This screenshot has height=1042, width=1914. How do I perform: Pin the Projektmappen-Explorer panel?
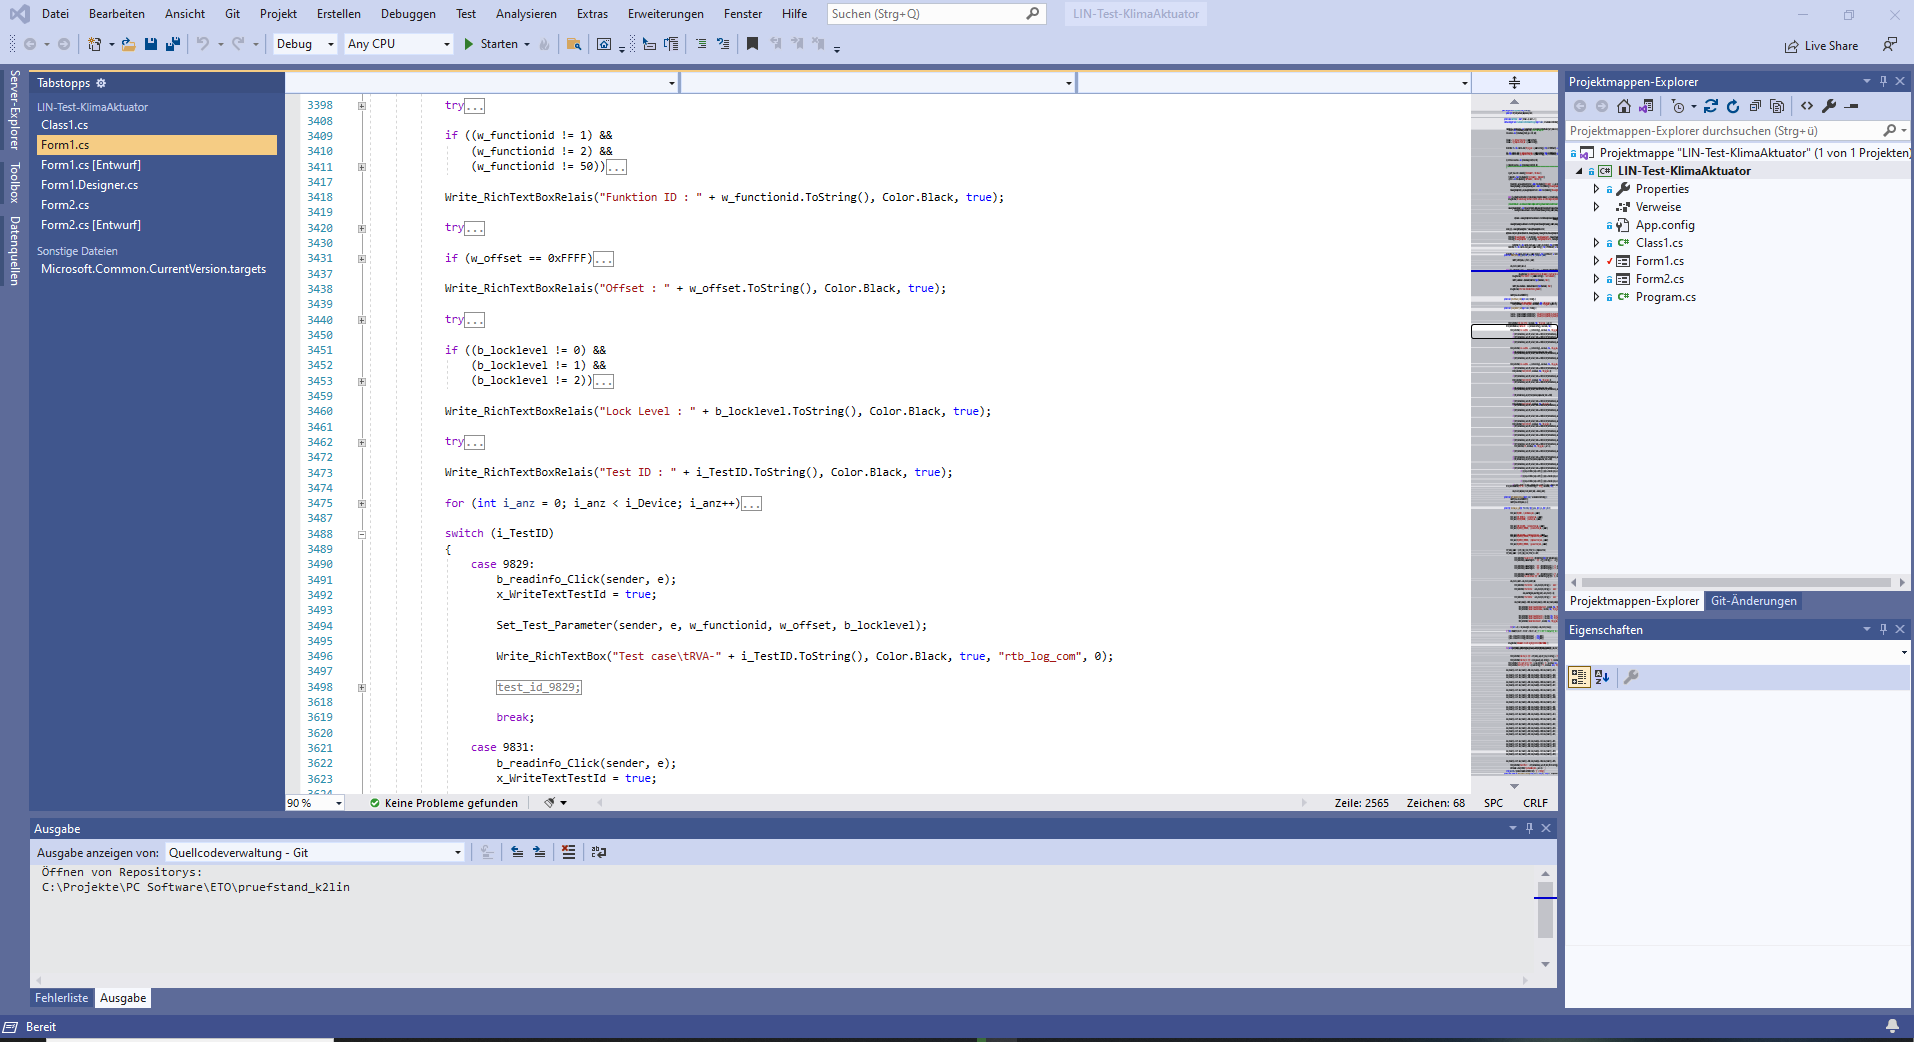pyautogui.click(x=1883, y=81)
